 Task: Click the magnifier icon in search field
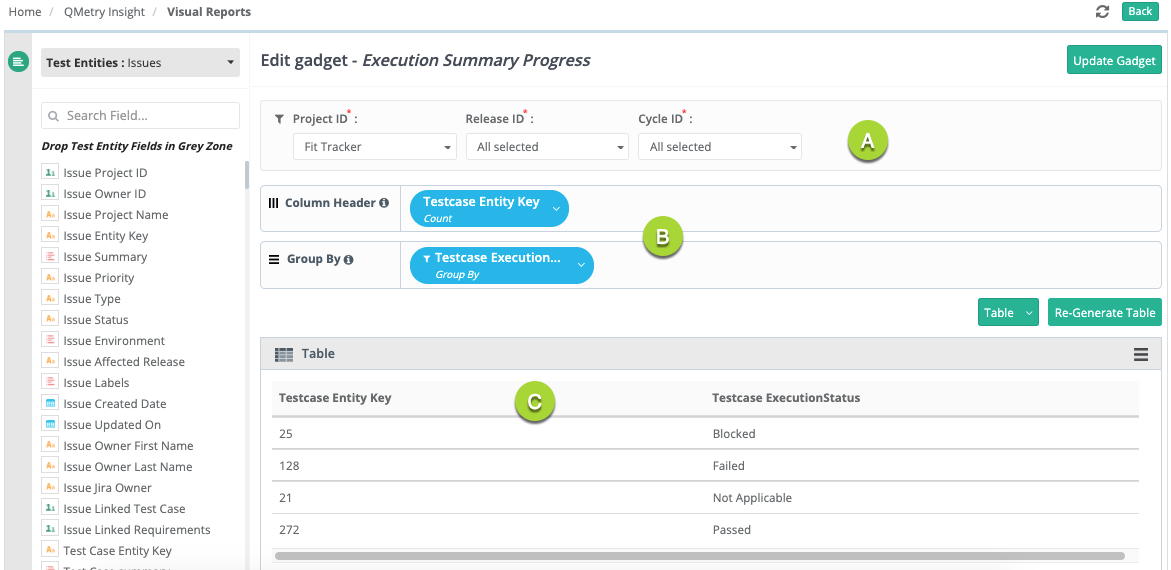[54, 116]
